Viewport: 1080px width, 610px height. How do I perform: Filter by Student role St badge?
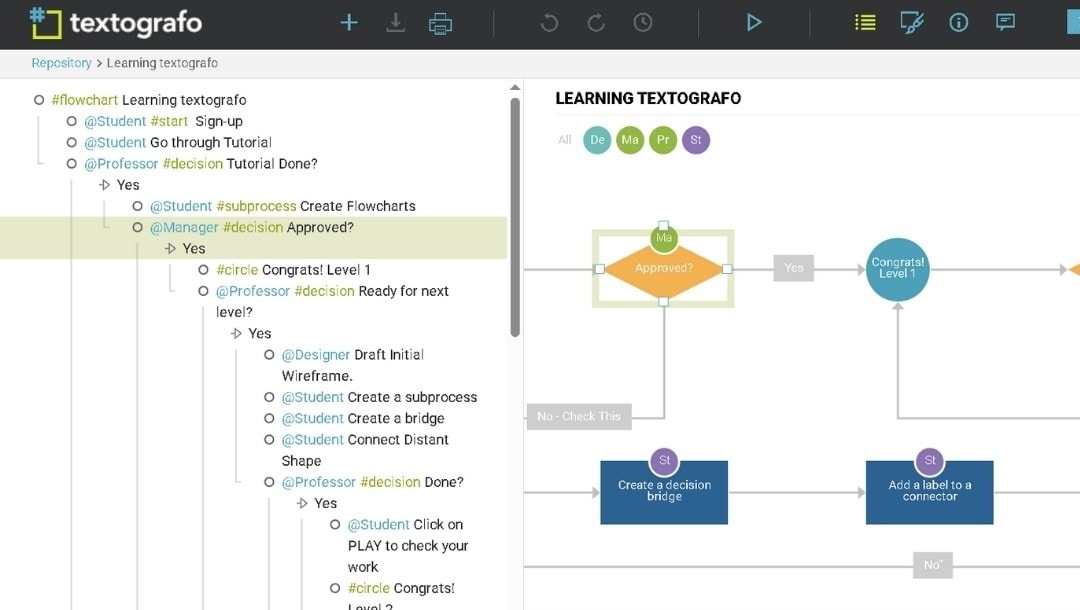pos(696,140)
